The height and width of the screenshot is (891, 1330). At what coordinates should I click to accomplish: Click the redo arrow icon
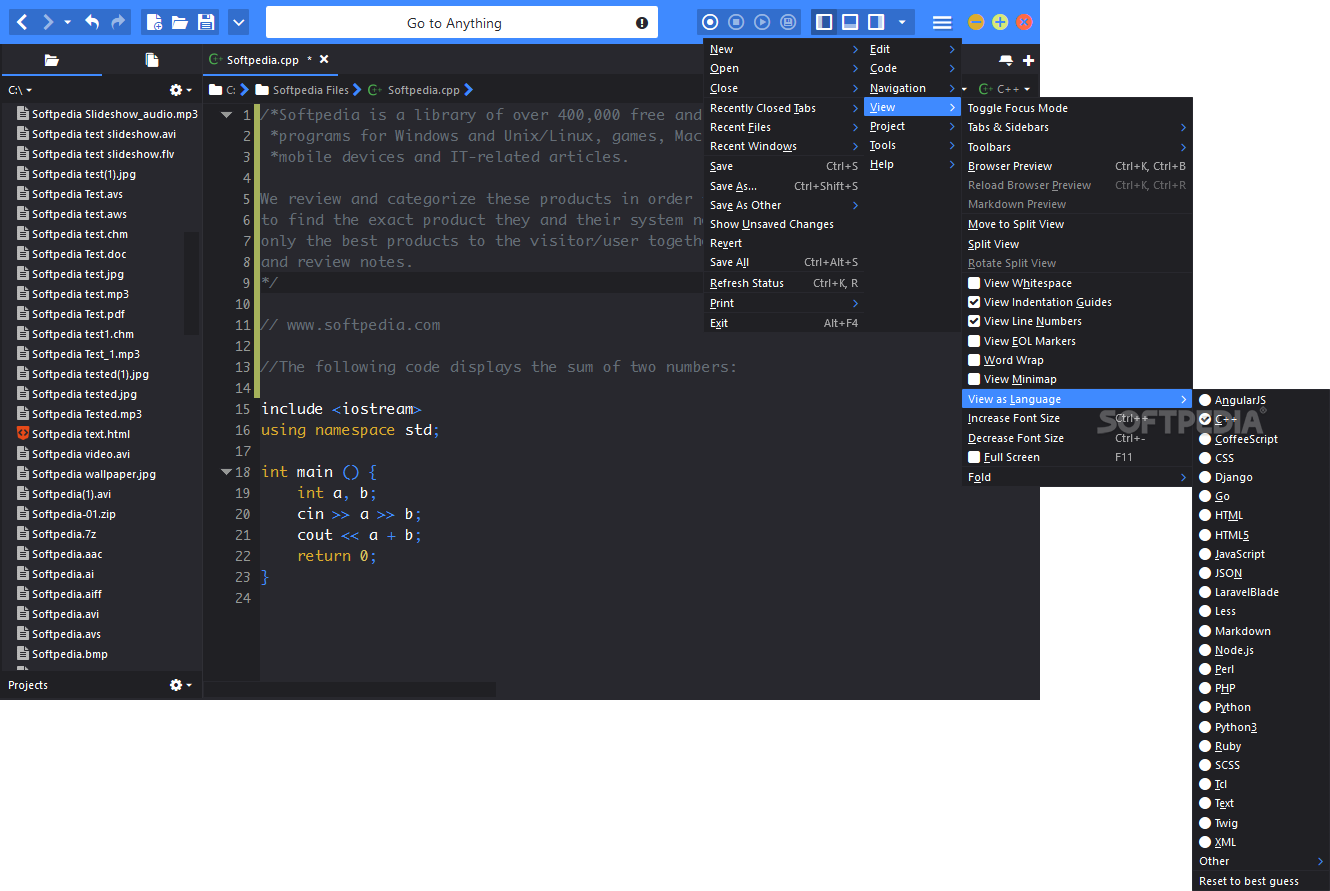tap(118, 22)
